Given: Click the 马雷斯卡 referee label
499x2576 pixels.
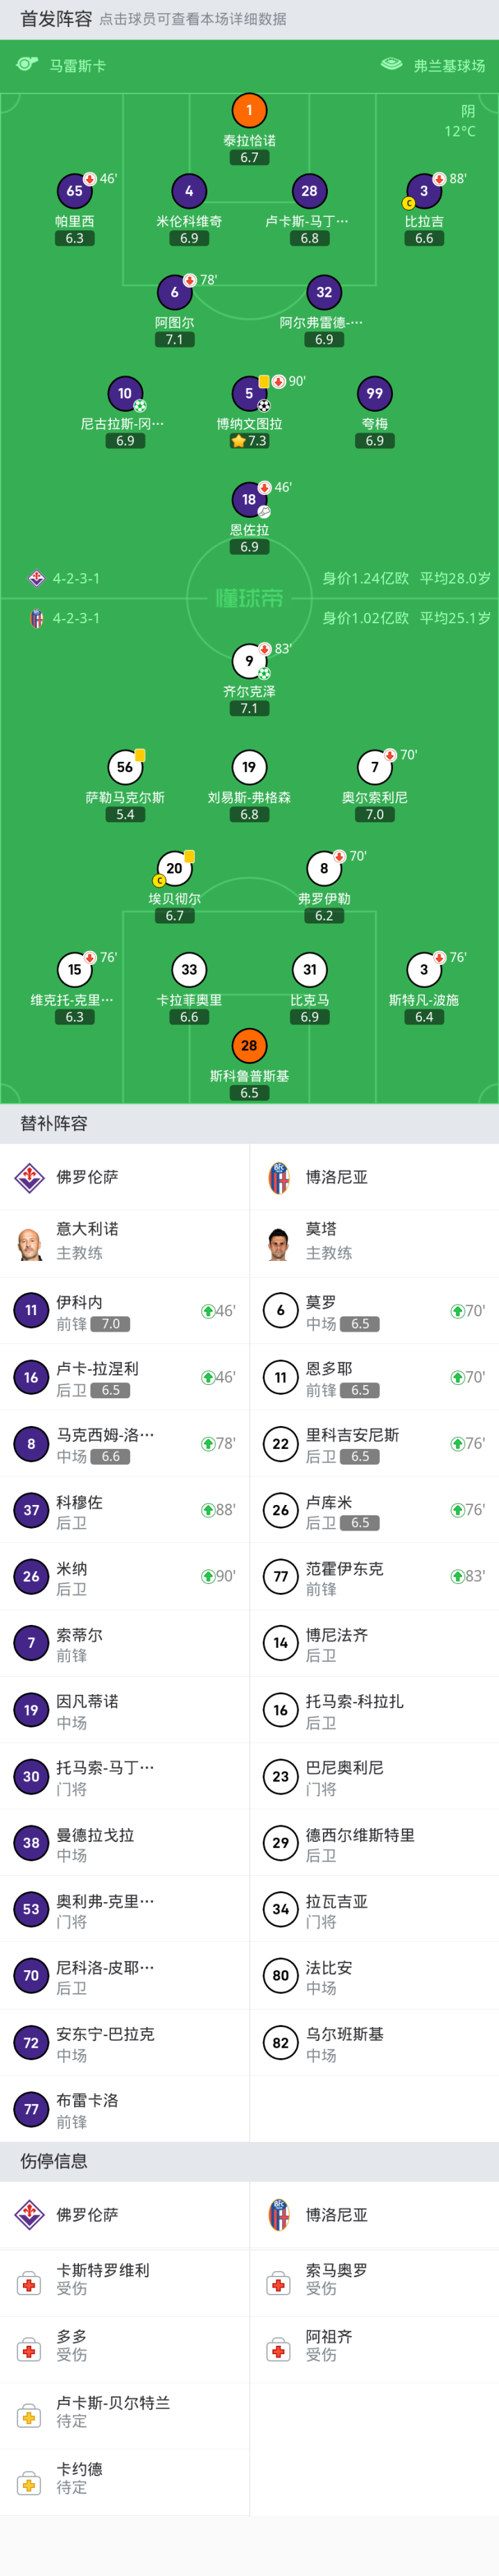Looking at the screenshot, I should click(x=77, y=66).
